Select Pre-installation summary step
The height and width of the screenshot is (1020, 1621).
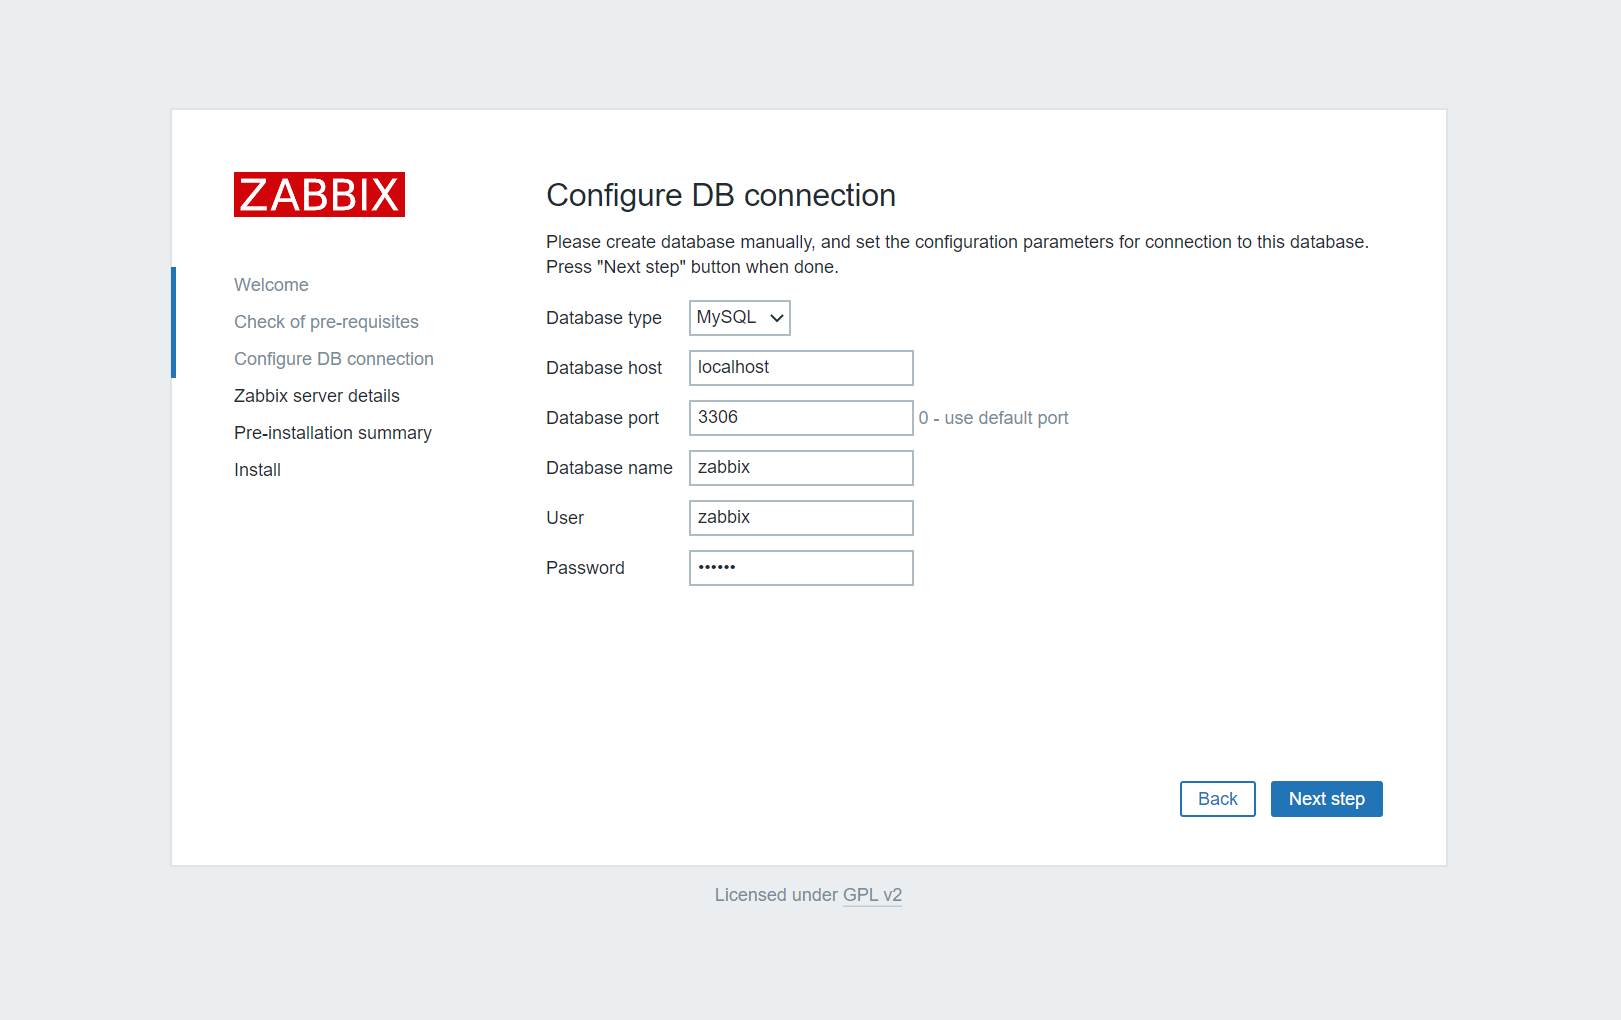[333, 433]
